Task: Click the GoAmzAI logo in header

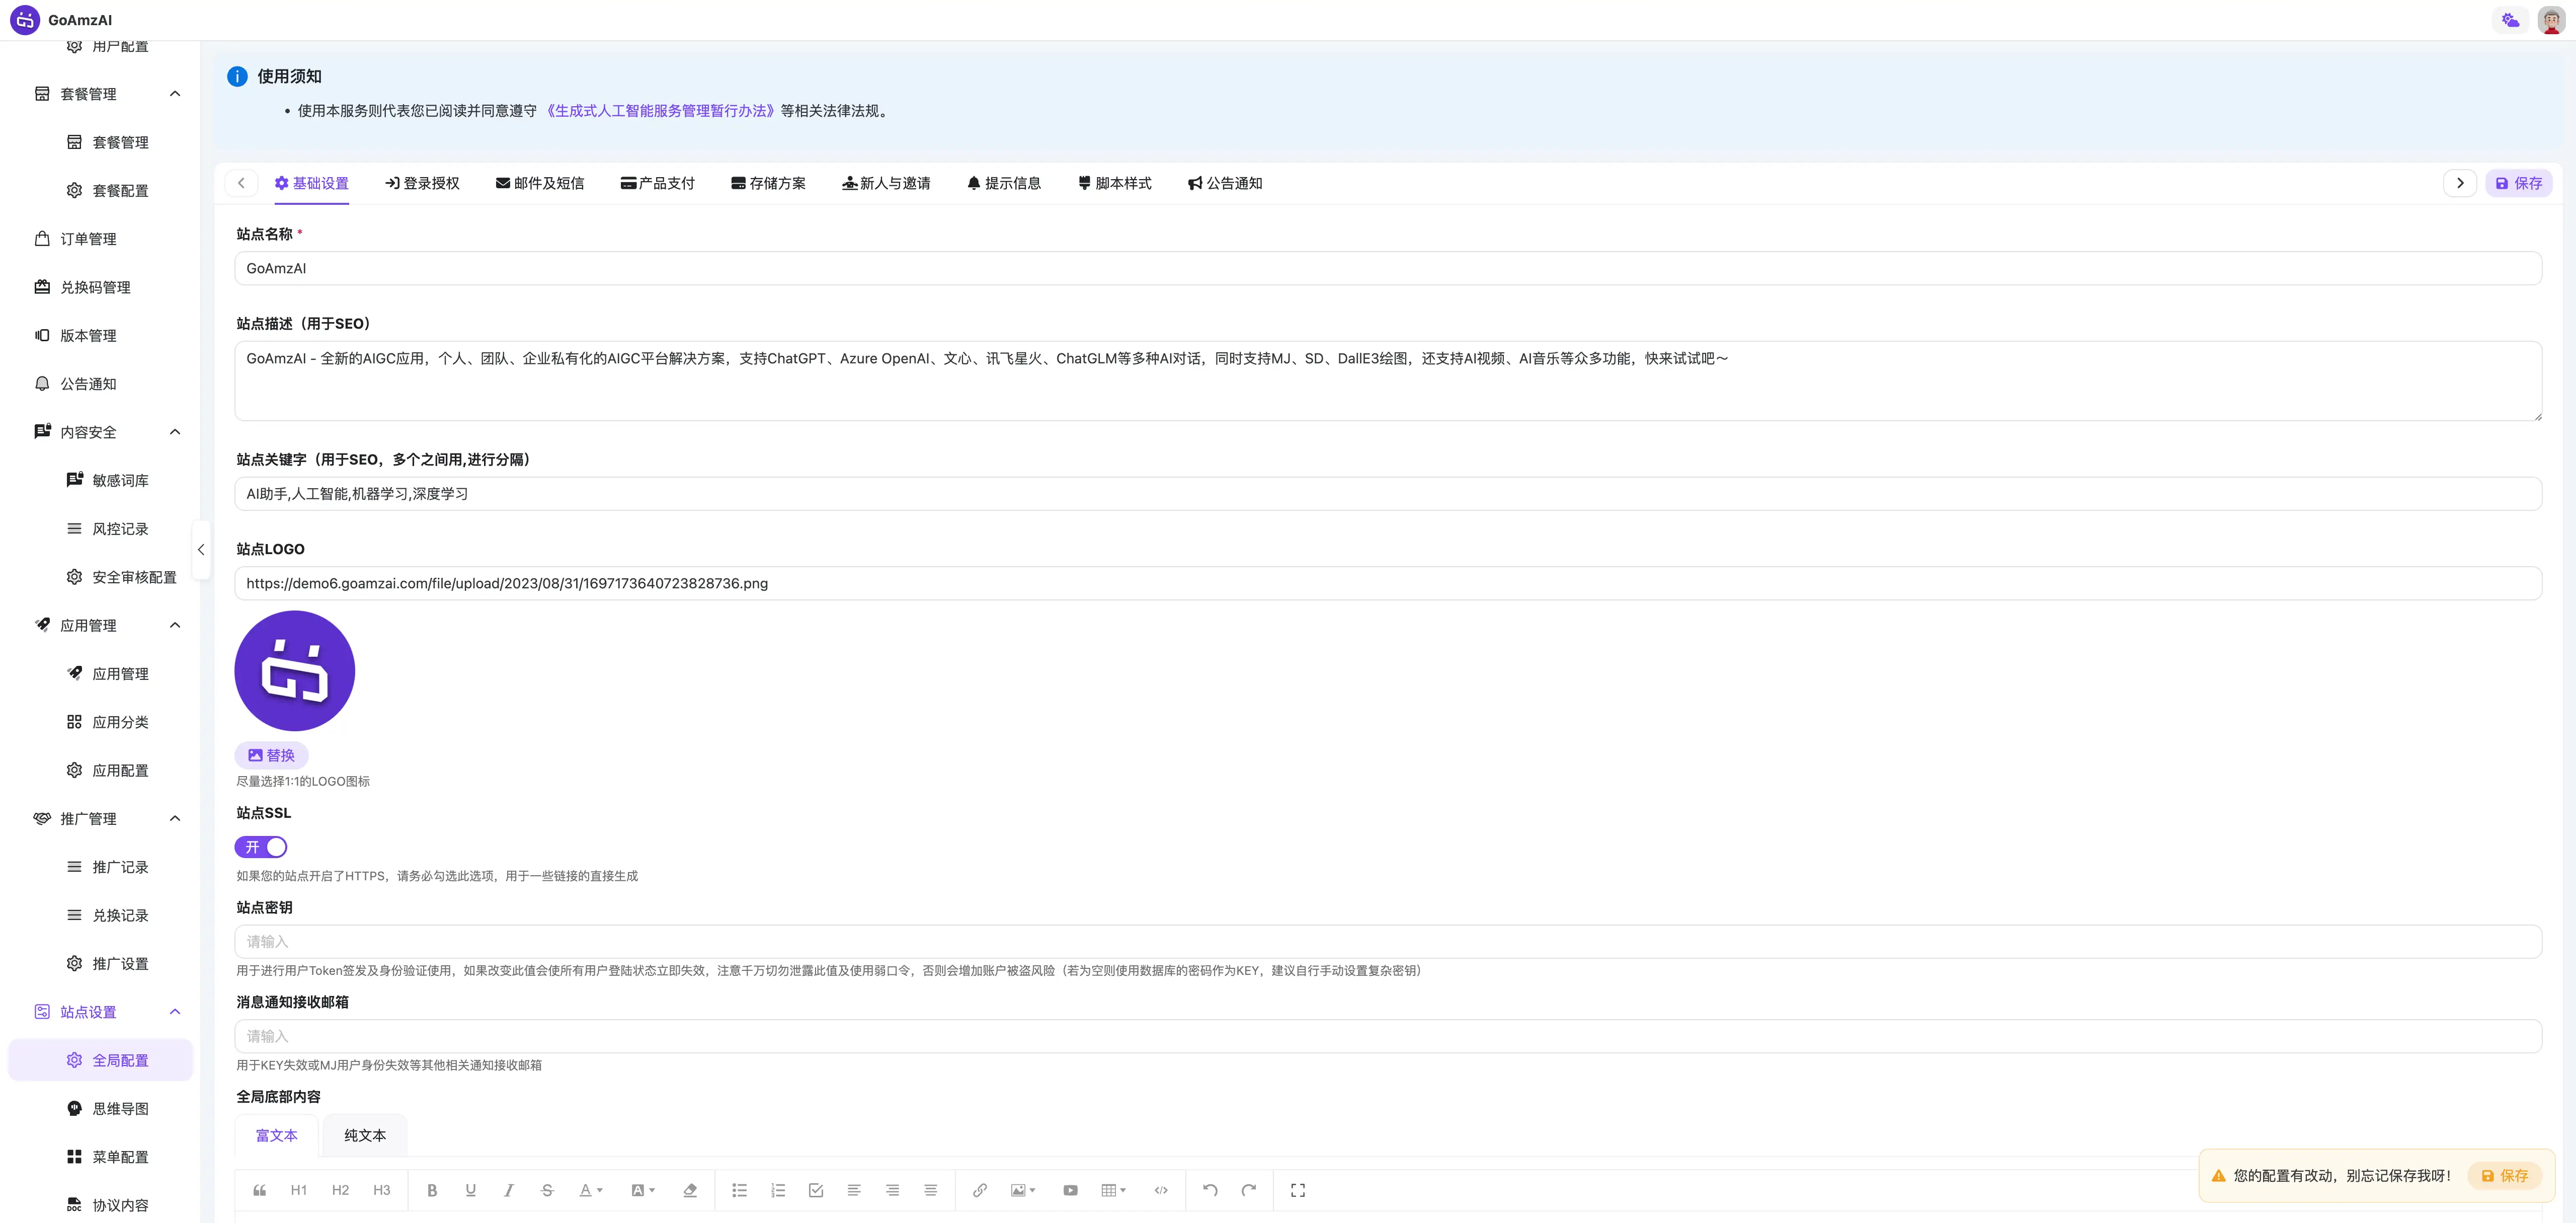Action: (25, 20)
